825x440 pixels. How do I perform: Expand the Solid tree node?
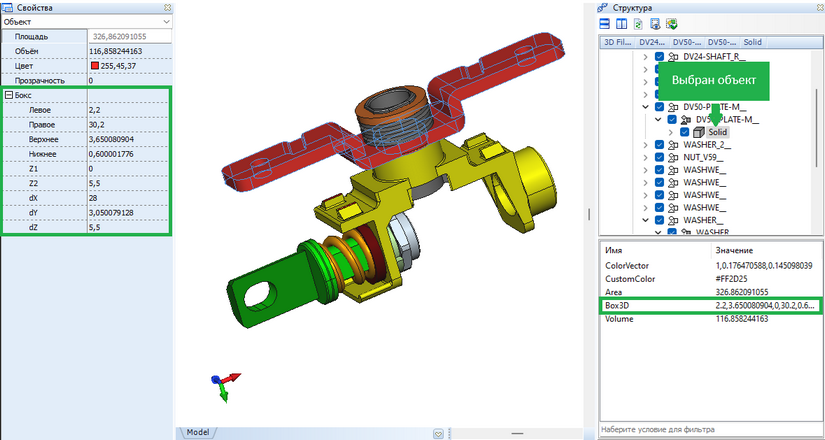tap(670, 132)
